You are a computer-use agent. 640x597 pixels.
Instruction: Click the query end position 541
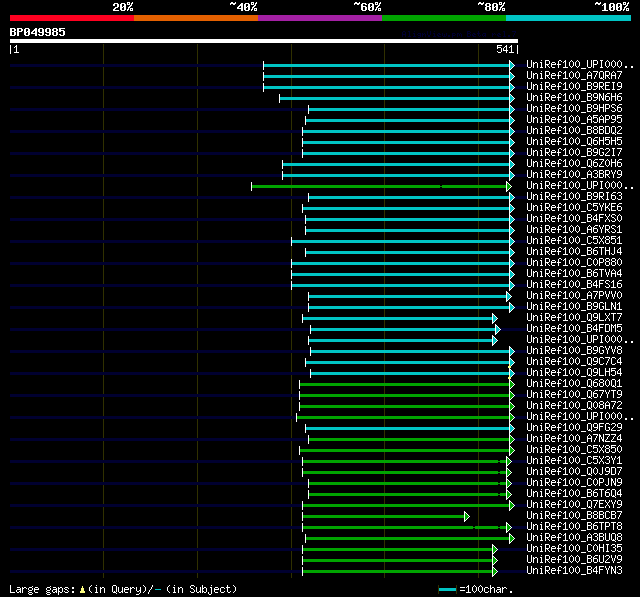[505, 49]
